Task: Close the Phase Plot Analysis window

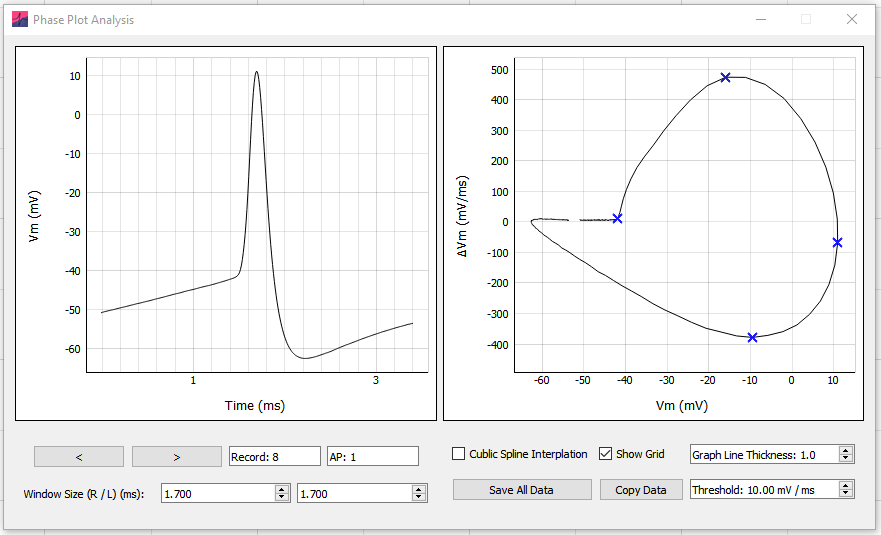Action: point(852,20)
